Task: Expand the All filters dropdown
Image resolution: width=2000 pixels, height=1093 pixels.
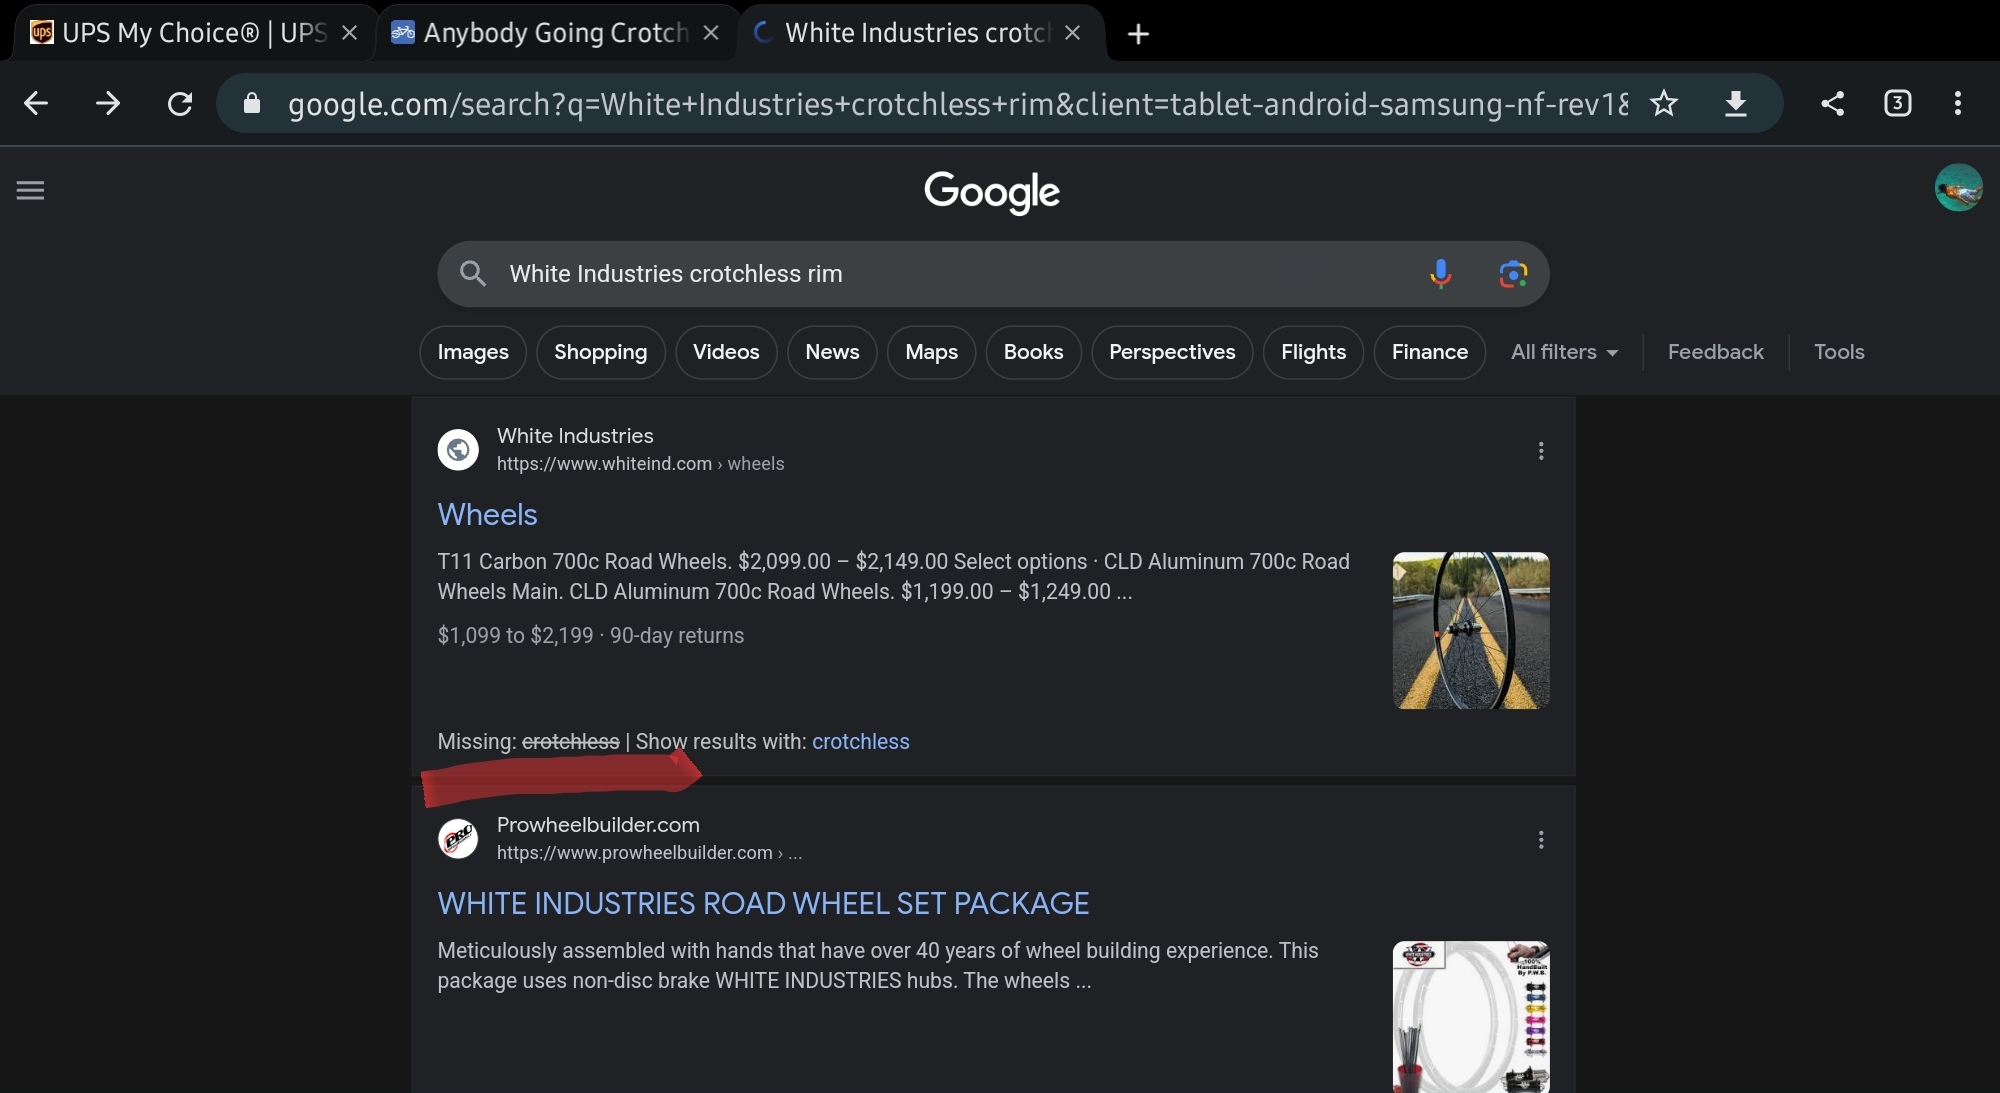Action: [1564, 352]
